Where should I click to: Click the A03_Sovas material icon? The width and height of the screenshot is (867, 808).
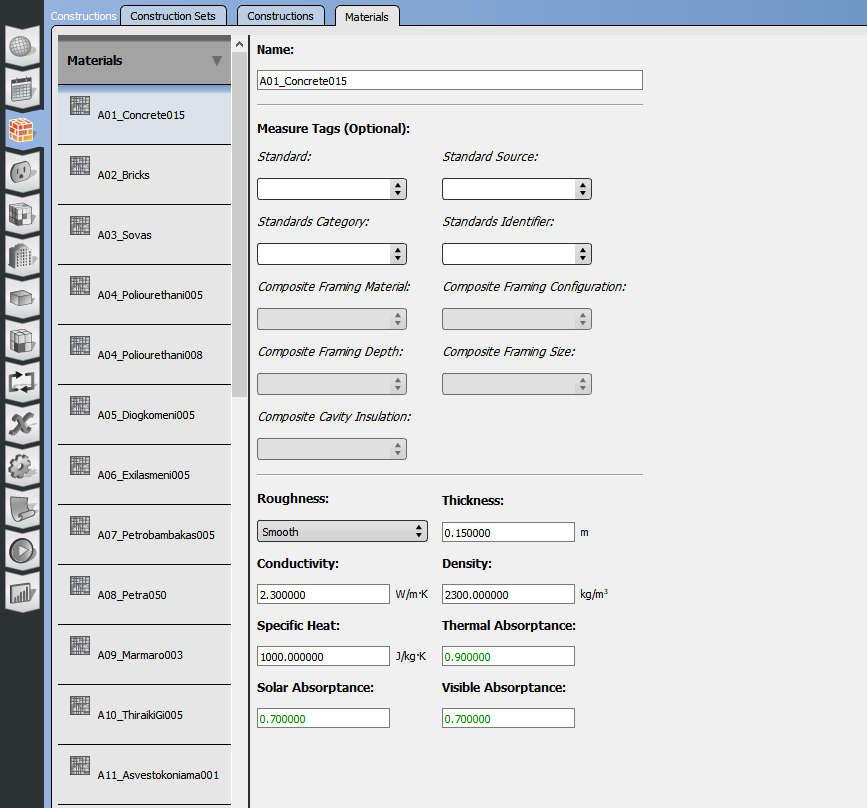coord(80,225)
